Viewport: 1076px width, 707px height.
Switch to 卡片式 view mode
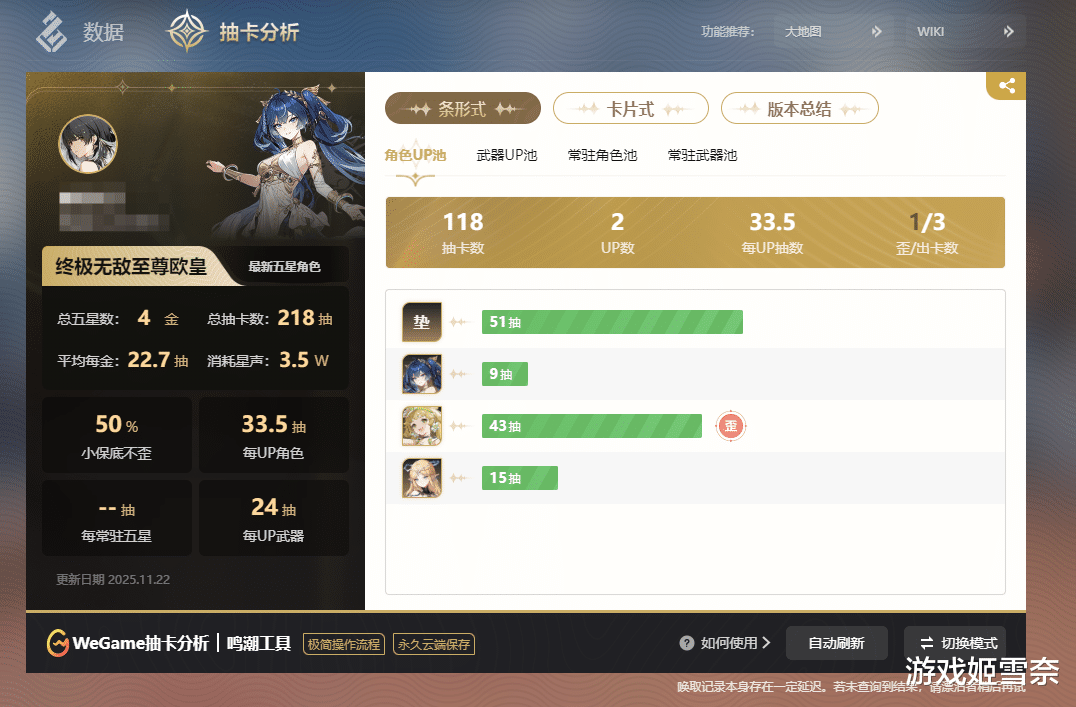point(631,108)
